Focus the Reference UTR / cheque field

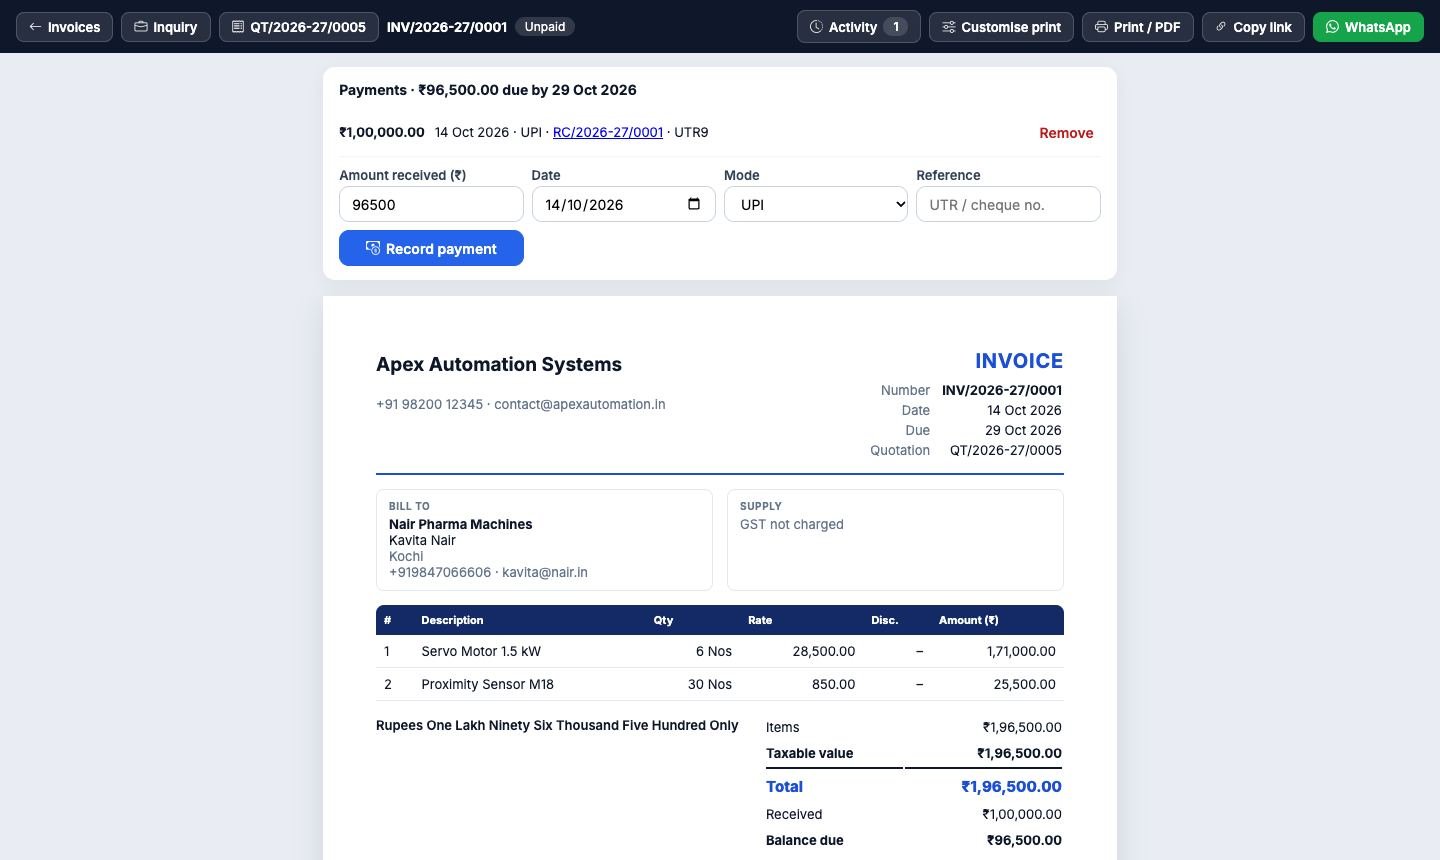pos(1008,204)
